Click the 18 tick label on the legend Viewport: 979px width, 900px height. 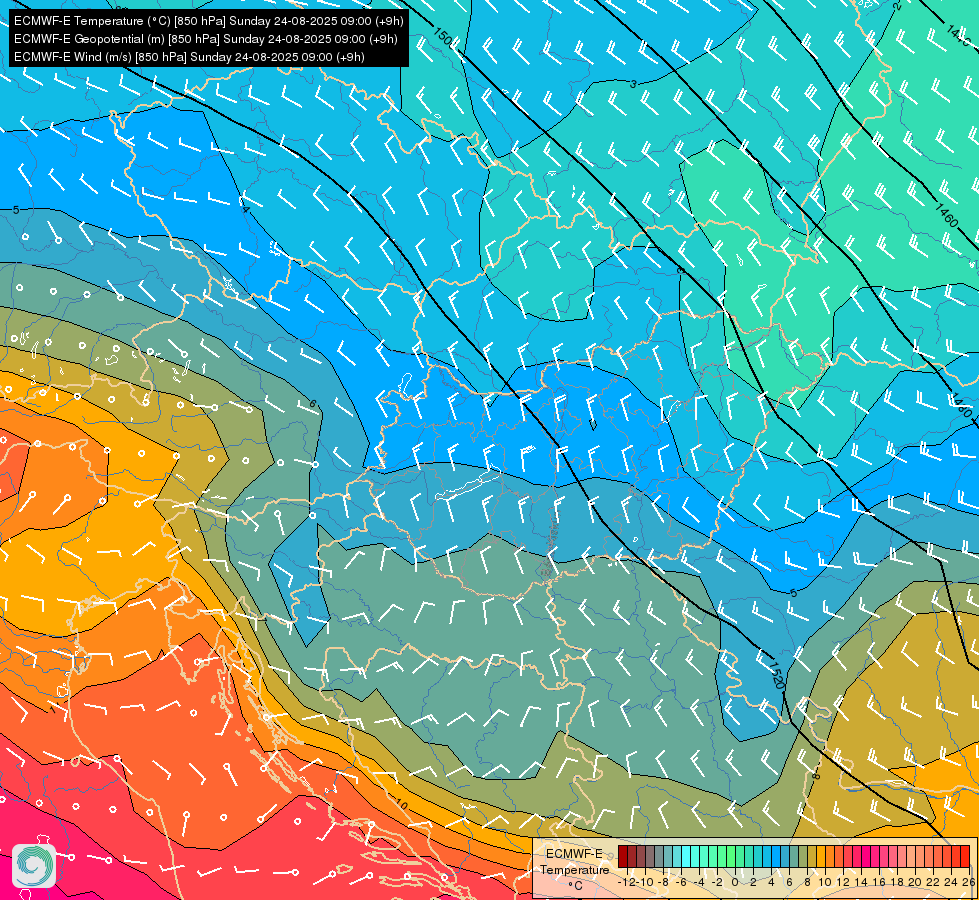point(897,882)
